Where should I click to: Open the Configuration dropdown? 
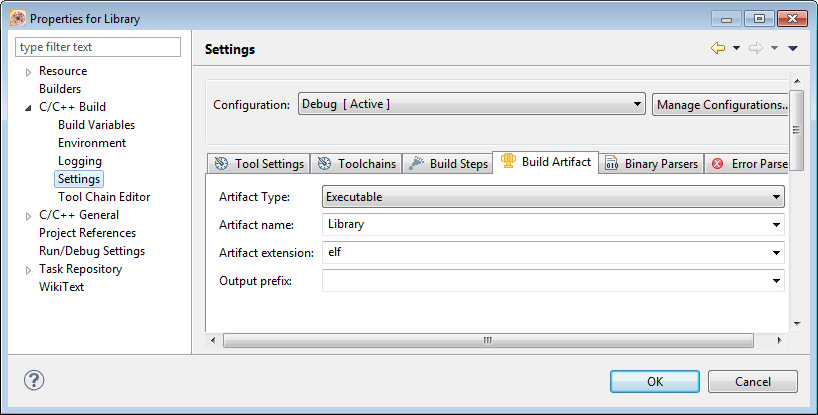[x=471, y=104]
